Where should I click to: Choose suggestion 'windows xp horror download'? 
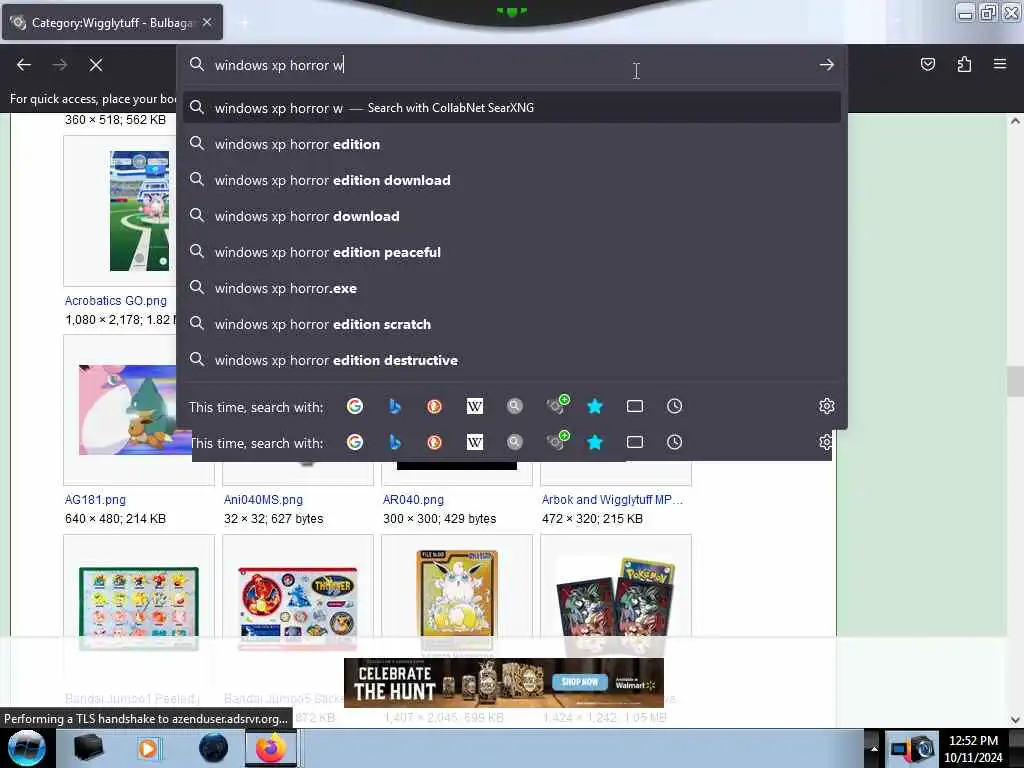[512, 216]
